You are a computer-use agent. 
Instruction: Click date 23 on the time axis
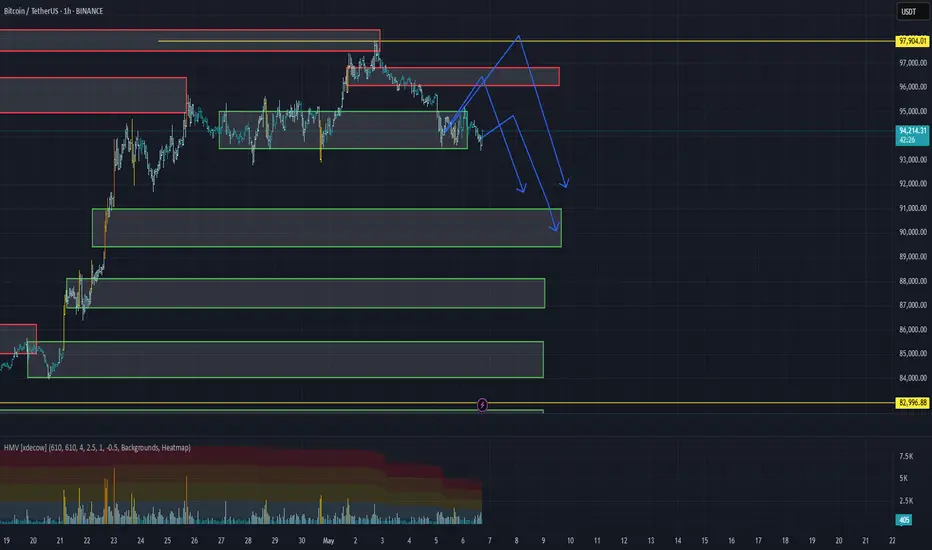click(x=114, y=540)
